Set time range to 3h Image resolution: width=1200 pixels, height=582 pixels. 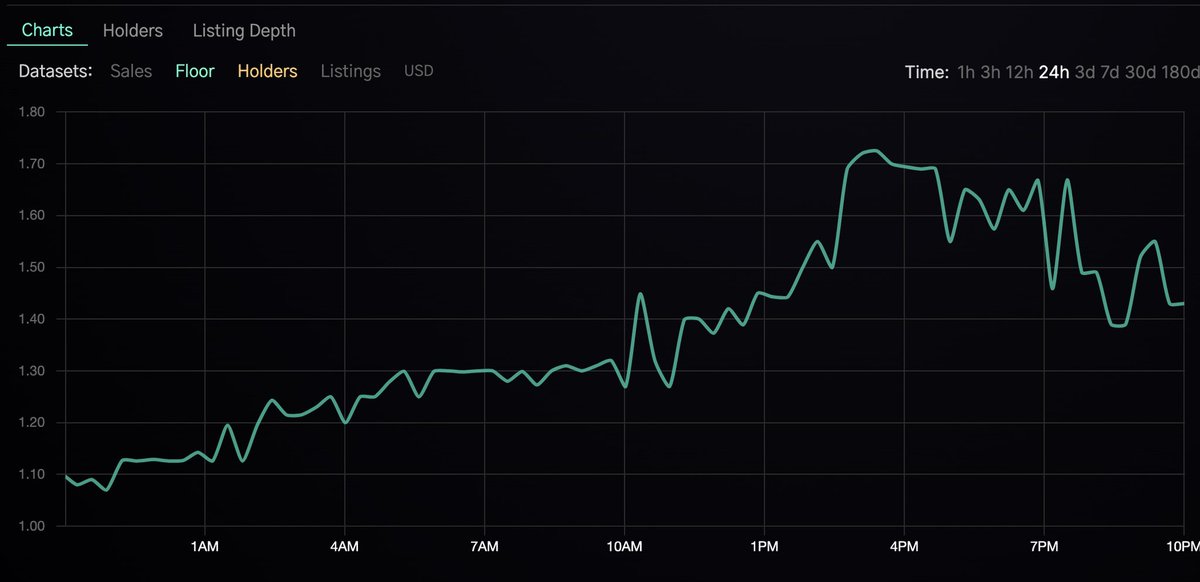(x=990, y=72)
